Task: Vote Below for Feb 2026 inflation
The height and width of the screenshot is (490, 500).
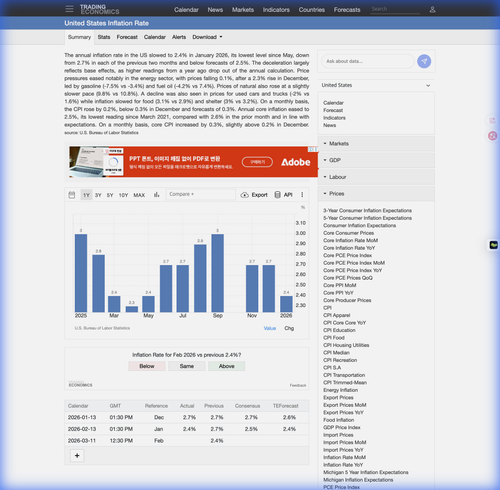Action: click(x=147, y=366)
